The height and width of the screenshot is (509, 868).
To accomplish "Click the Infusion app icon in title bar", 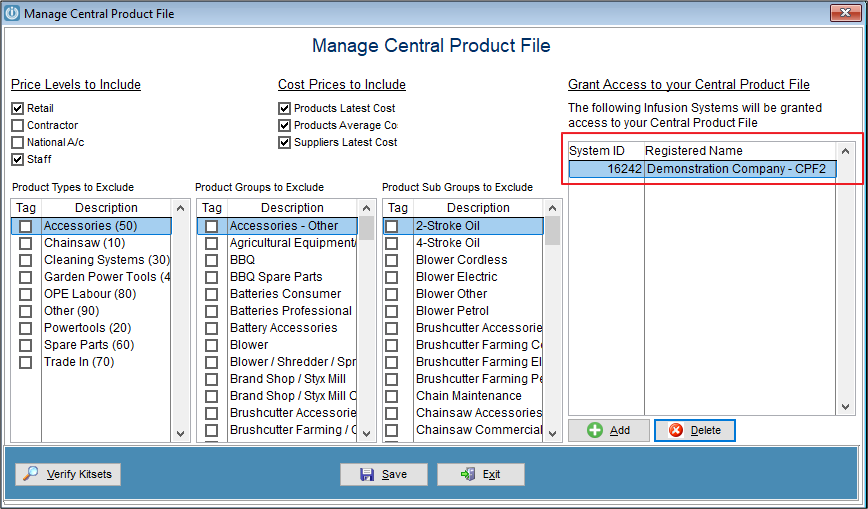I will coord(12,13).
